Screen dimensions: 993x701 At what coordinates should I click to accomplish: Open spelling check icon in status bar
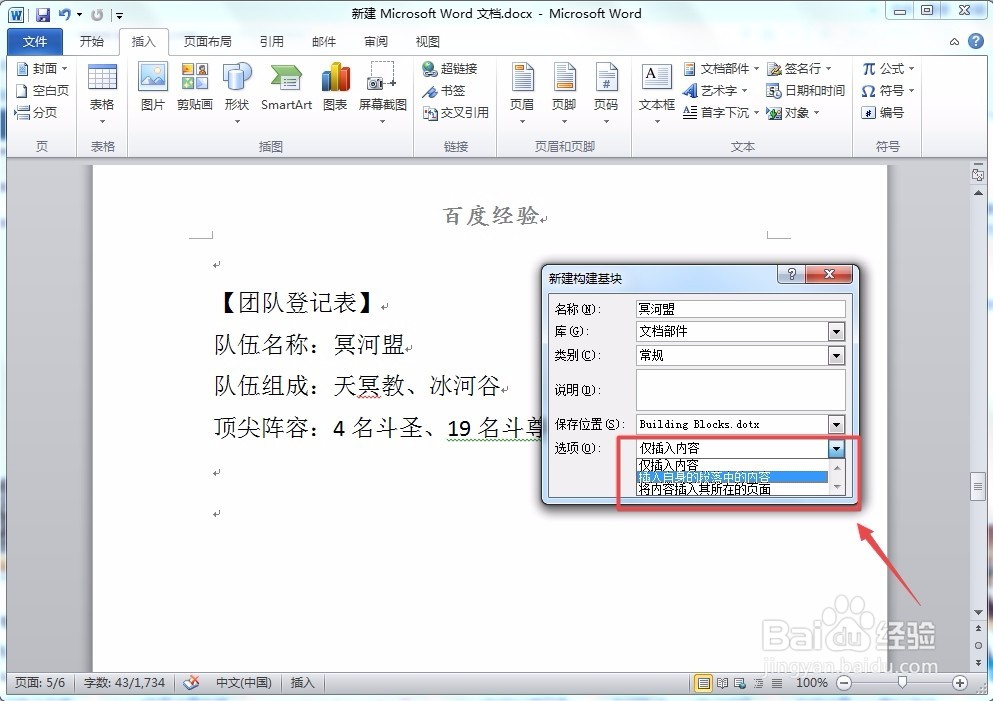191,683
